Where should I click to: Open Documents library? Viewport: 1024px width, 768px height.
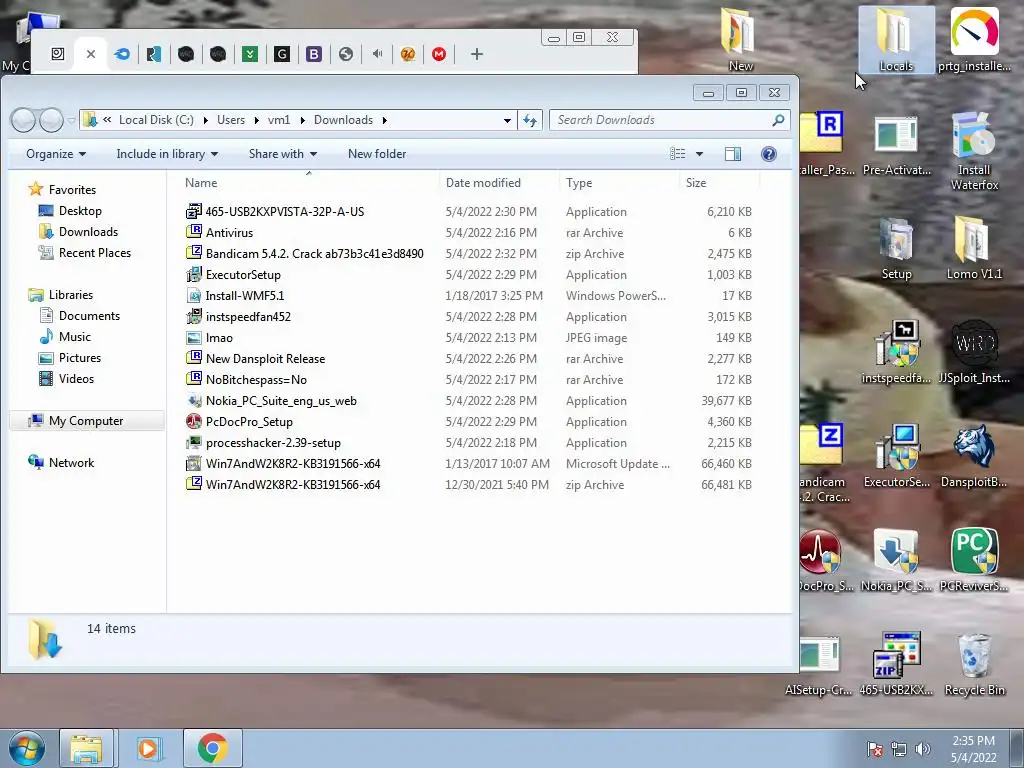pyautogui.click(x=89, y=316)
